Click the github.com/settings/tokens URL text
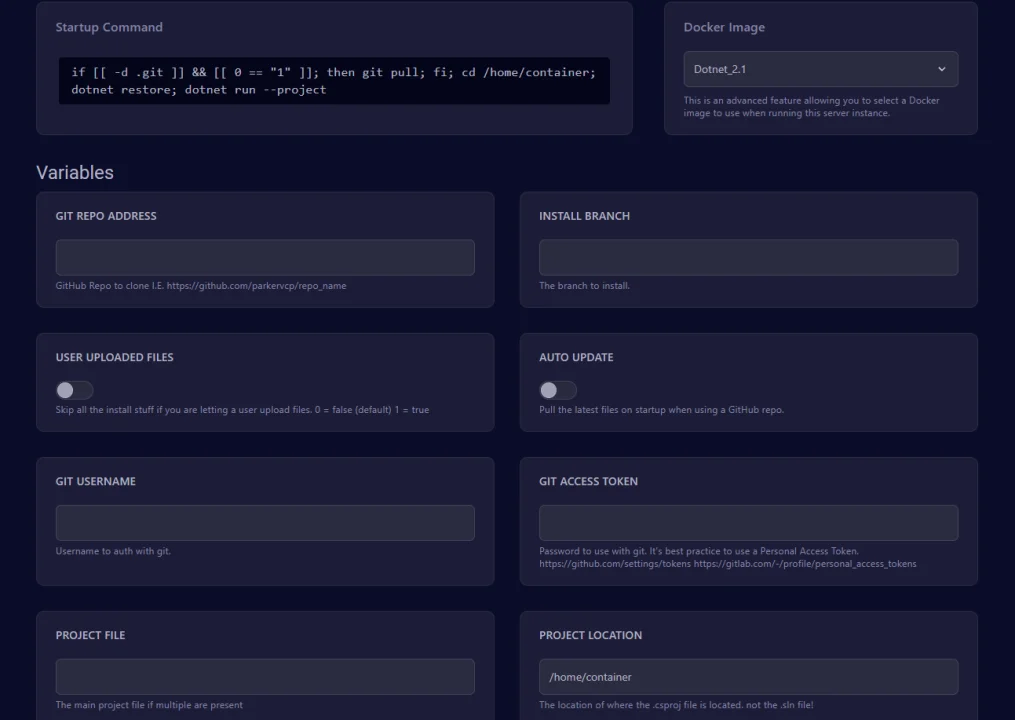 (615, 564)
